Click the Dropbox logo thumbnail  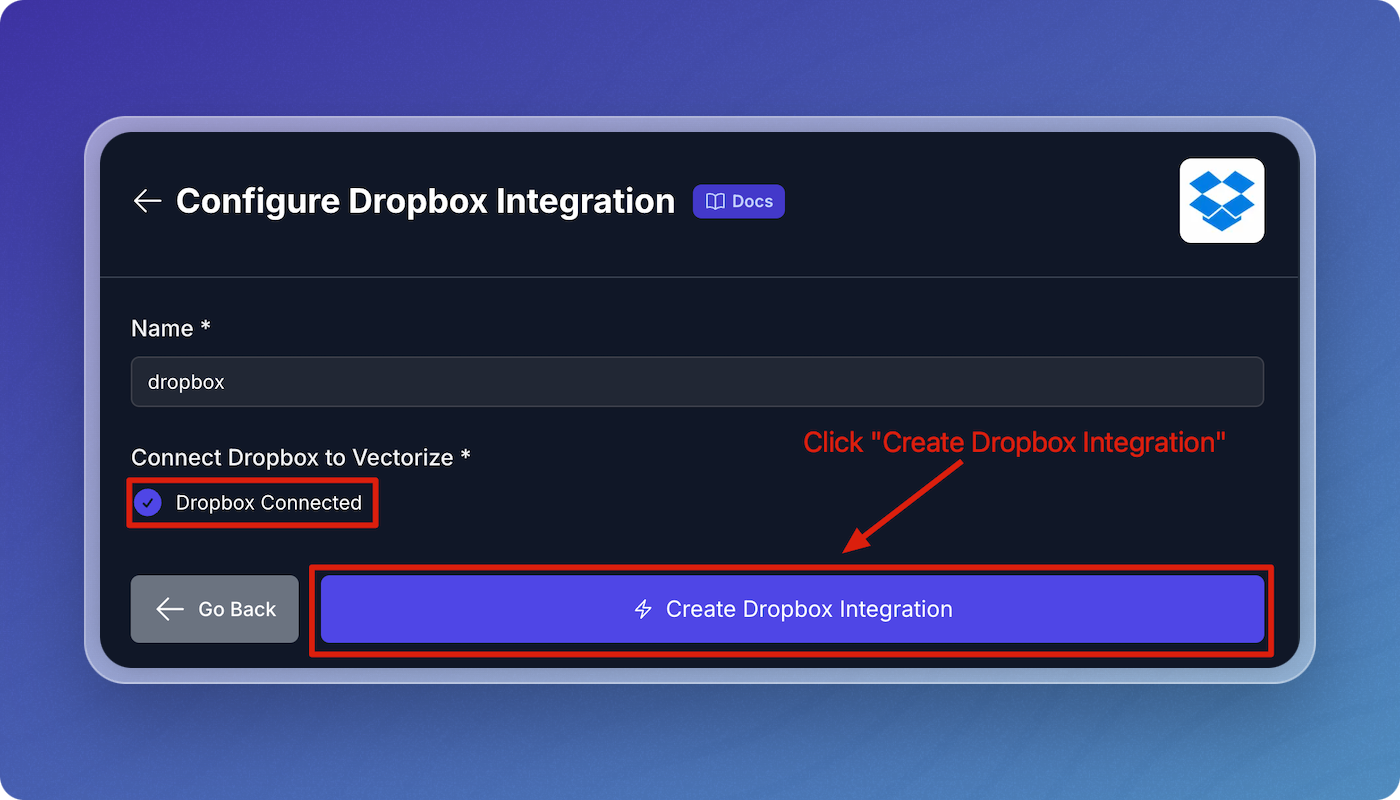coord(1222,200)
